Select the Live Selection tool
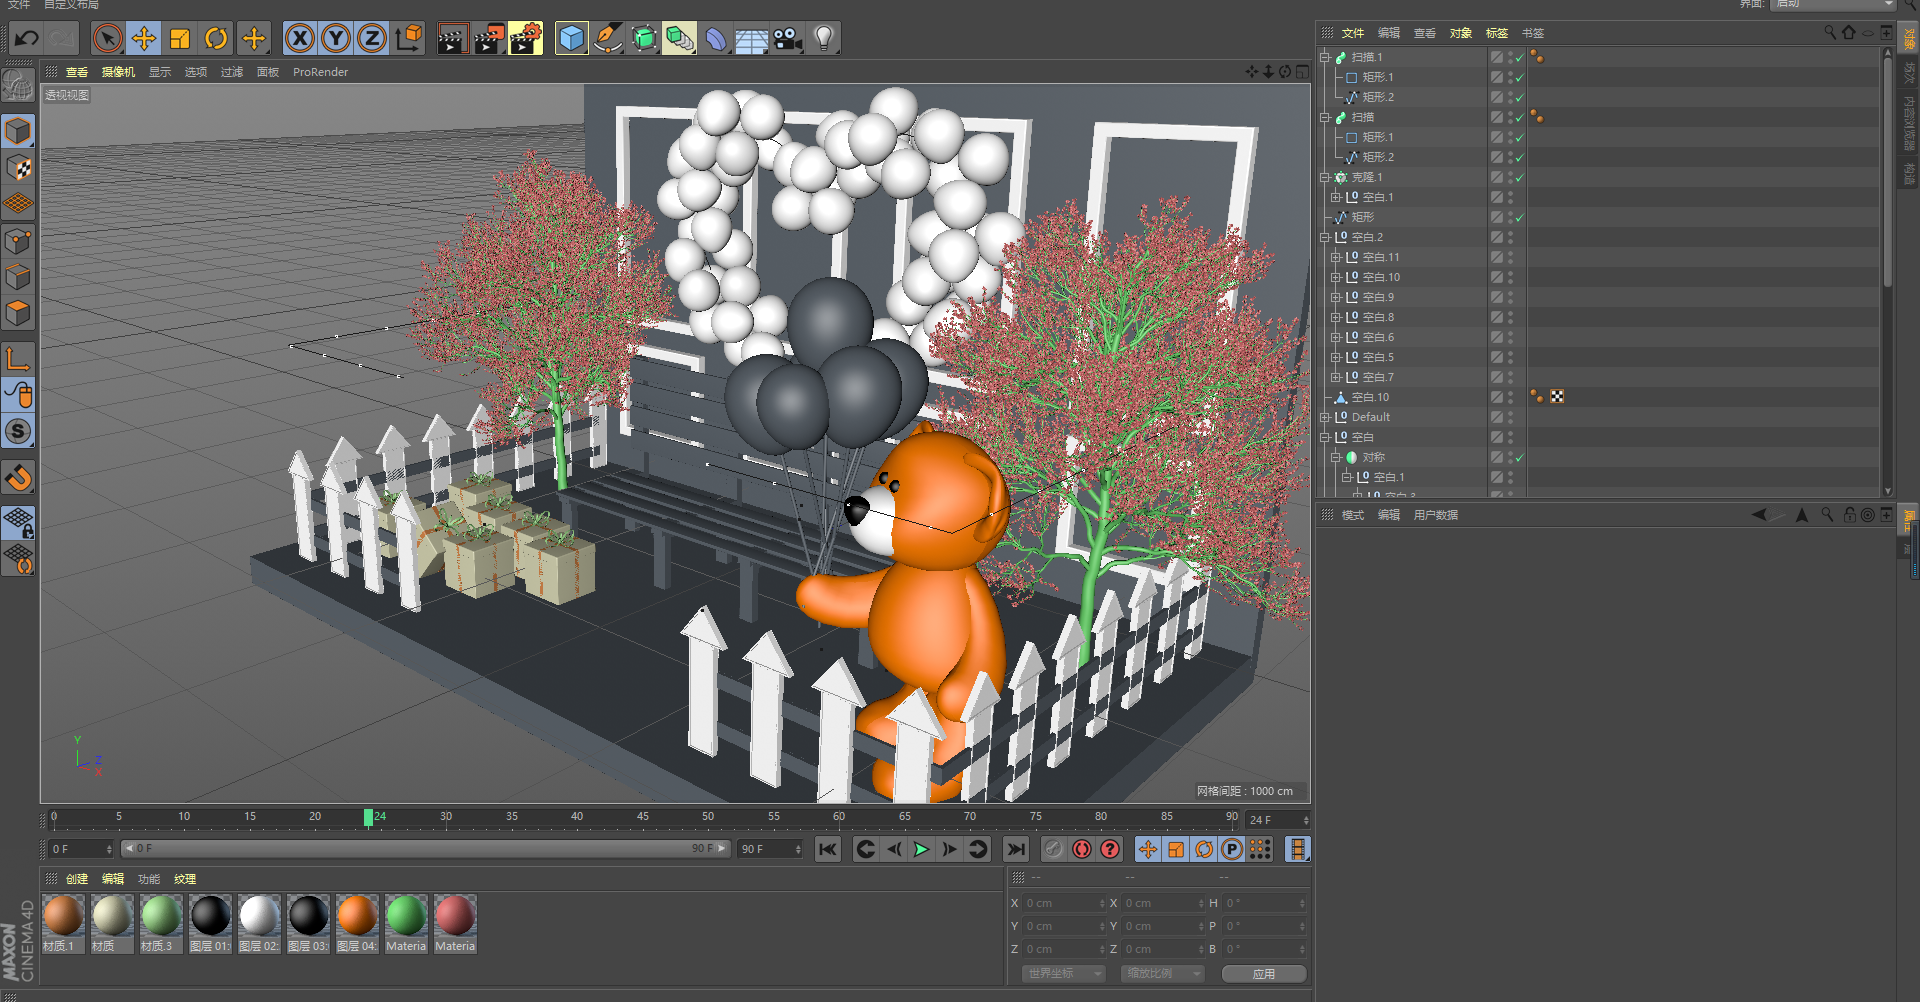 (x=107, y=39)
